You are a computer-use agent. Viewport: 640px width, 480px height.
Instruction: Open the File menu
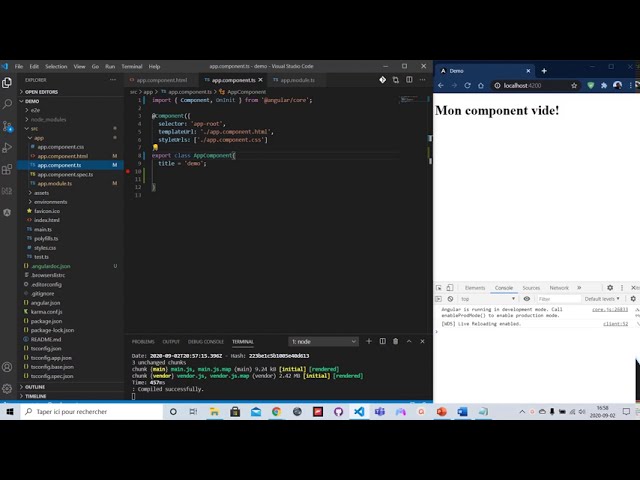pos(19,67)
